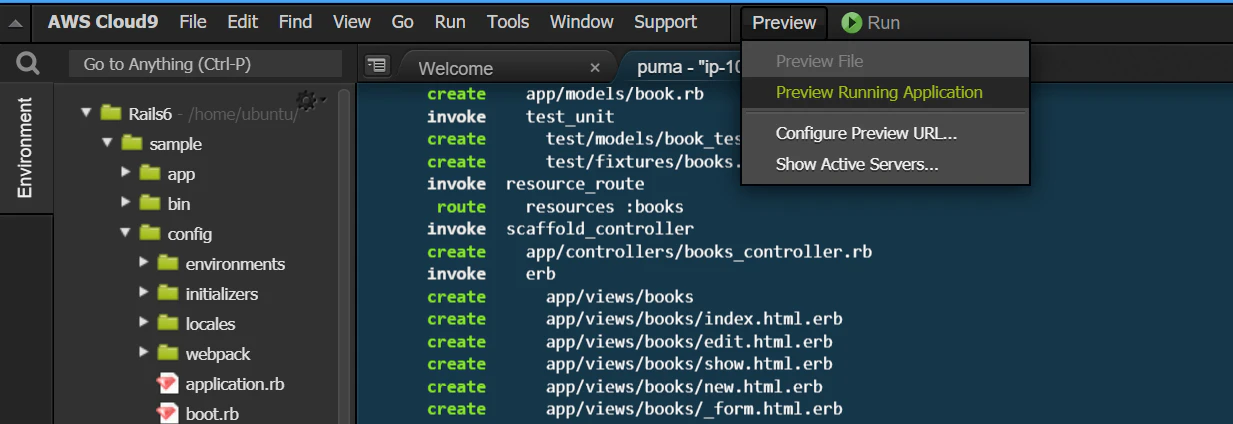Click the Ruby icon of boot.rb

[168, 413]
